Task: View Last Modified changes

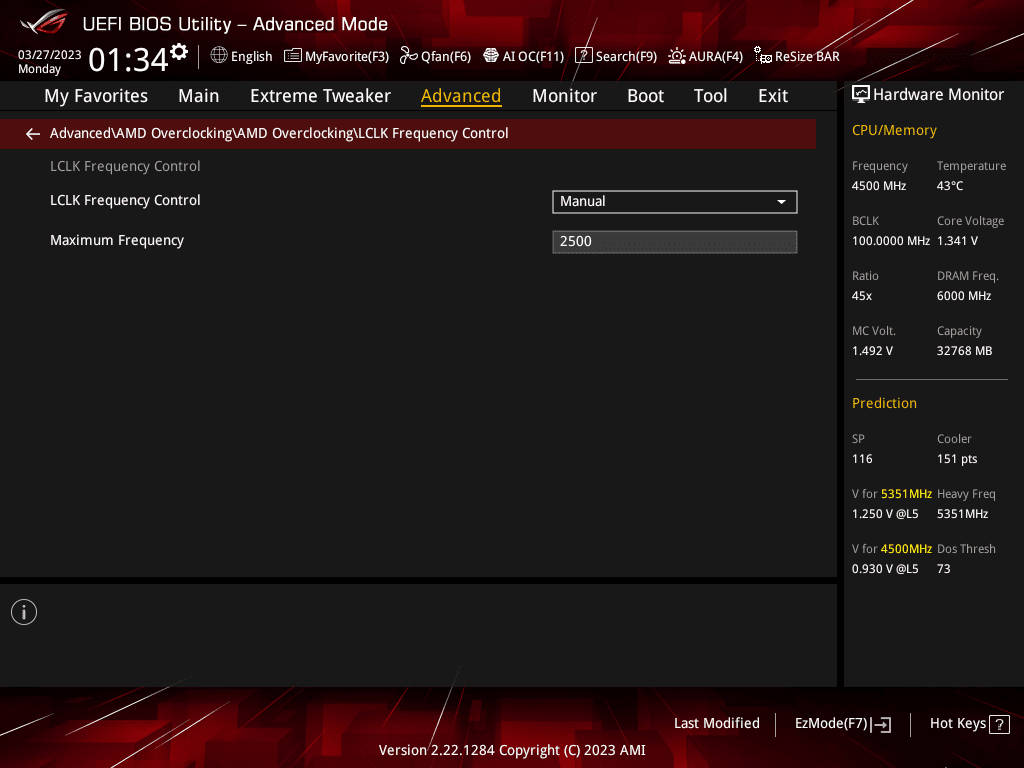Action: coord(716,724)
